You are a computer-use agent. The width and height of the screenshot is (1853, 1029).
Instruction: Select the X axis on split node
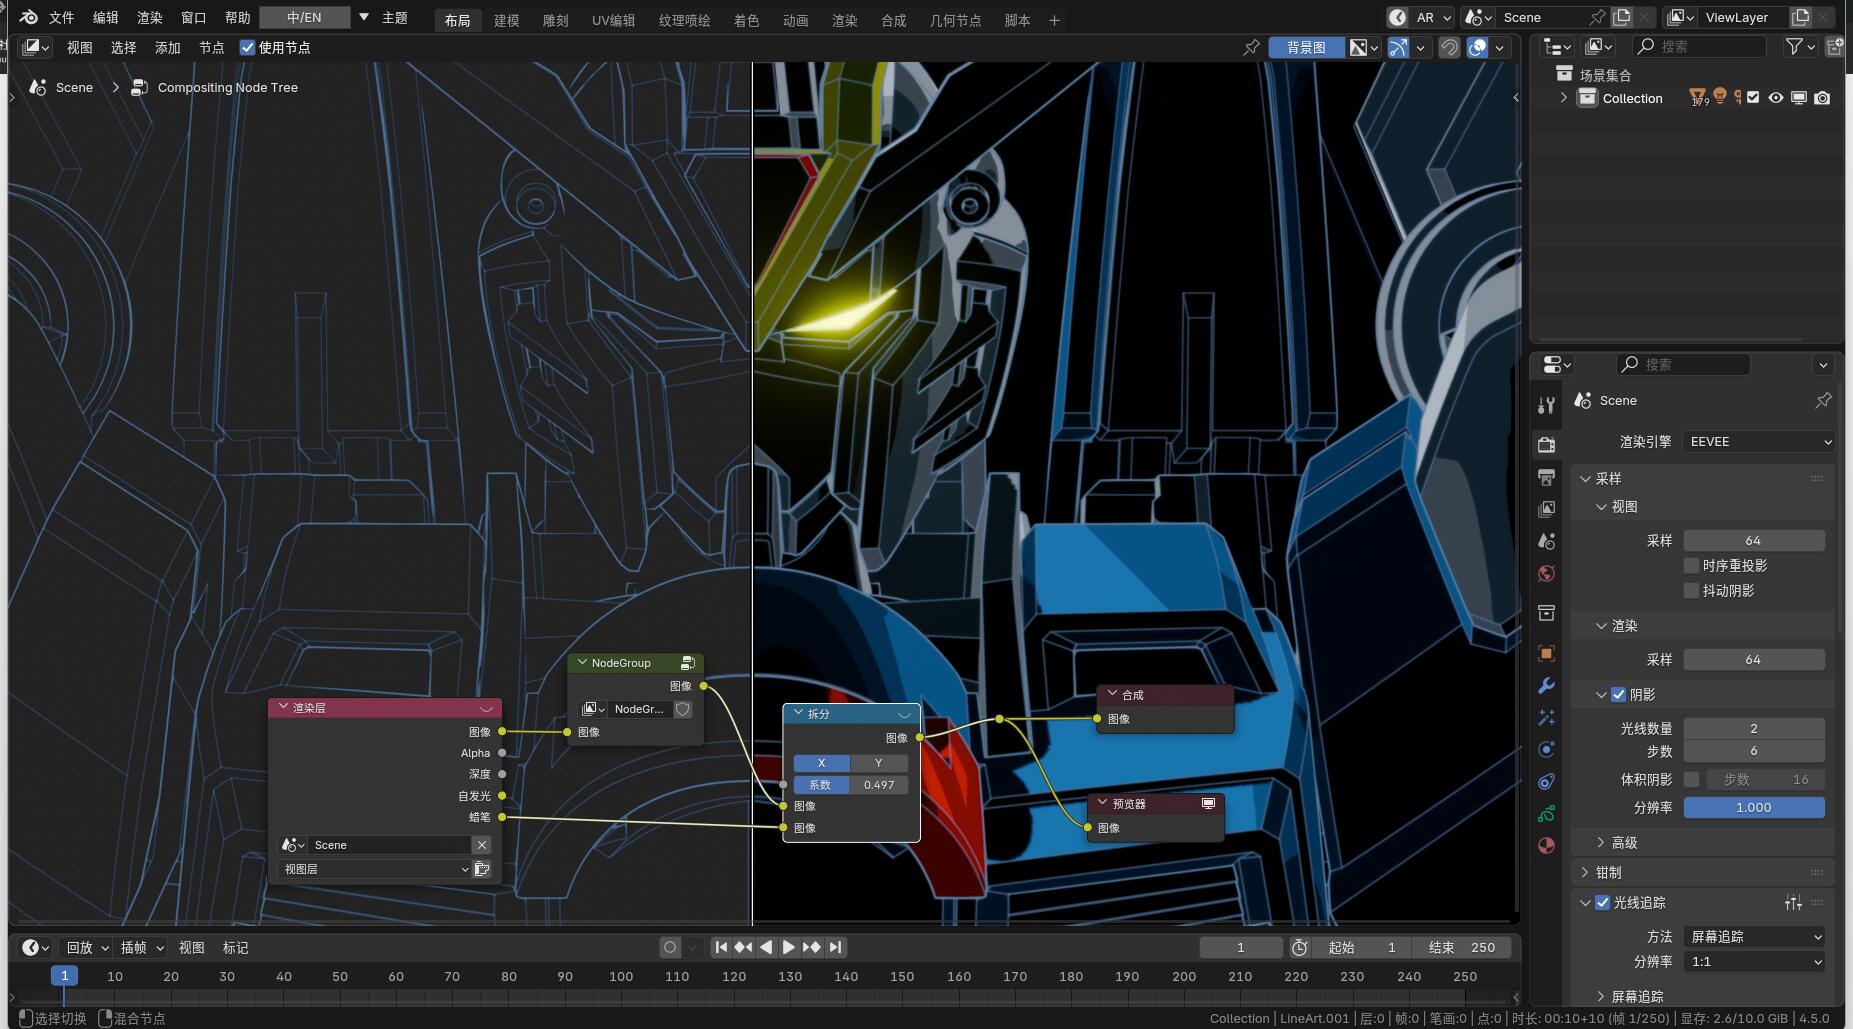click(821, 762)
